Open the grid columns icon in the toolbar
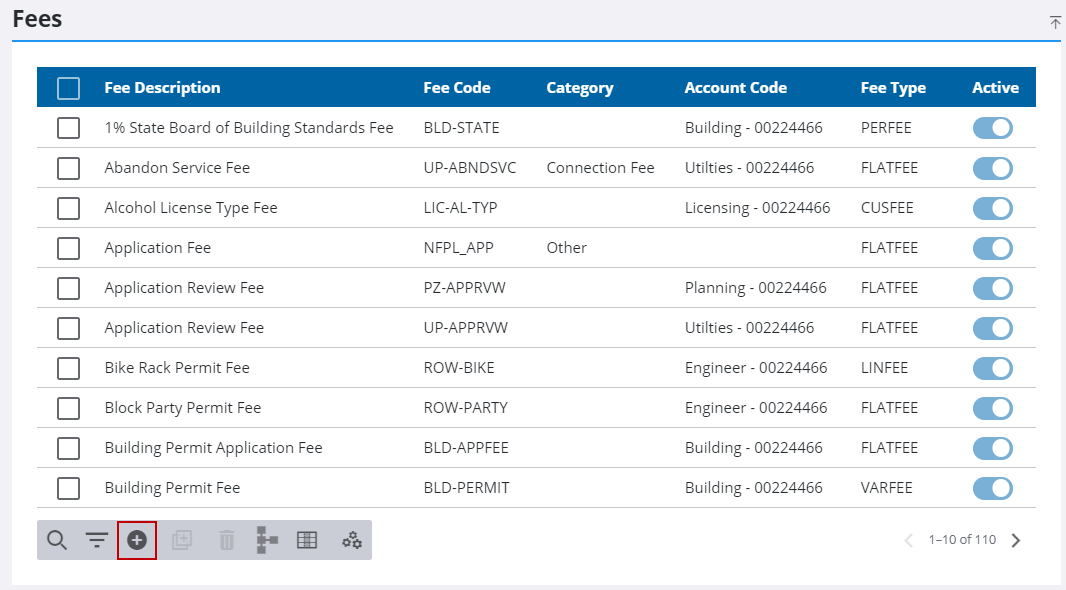Screen dimensions: 1066x590 [307, 540]
